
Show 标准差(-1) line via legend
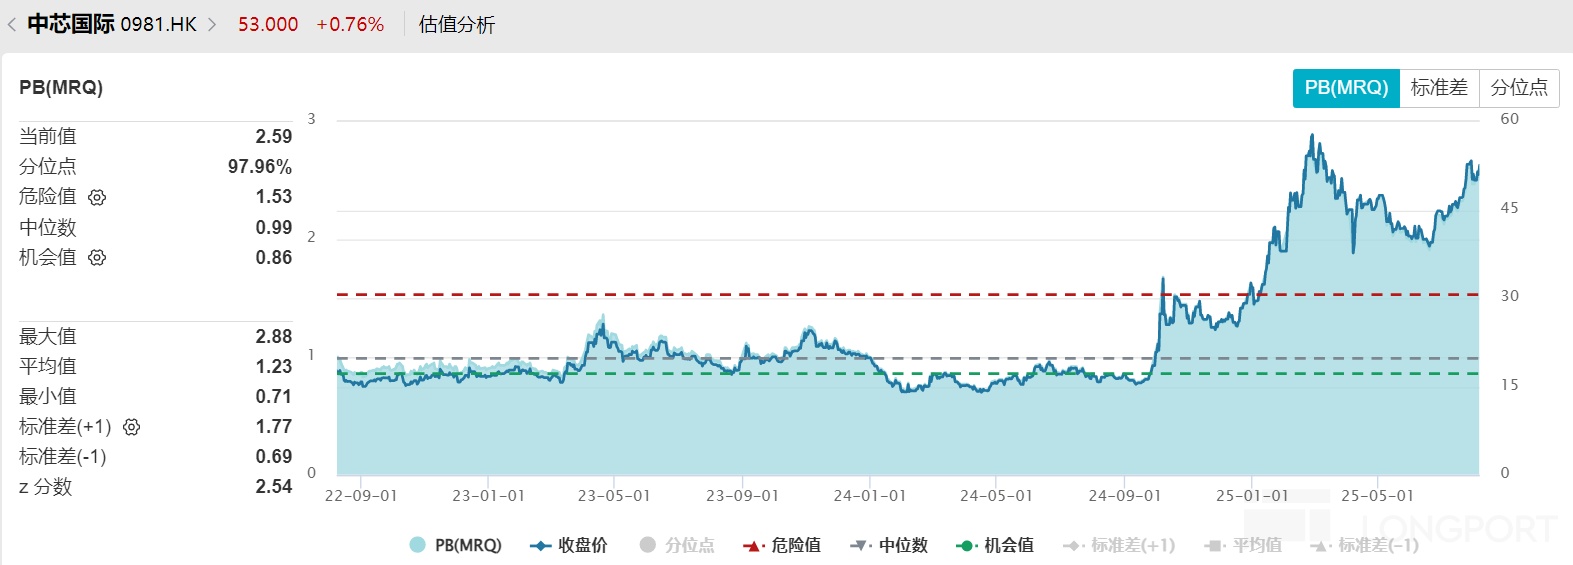click(1365, 545)
